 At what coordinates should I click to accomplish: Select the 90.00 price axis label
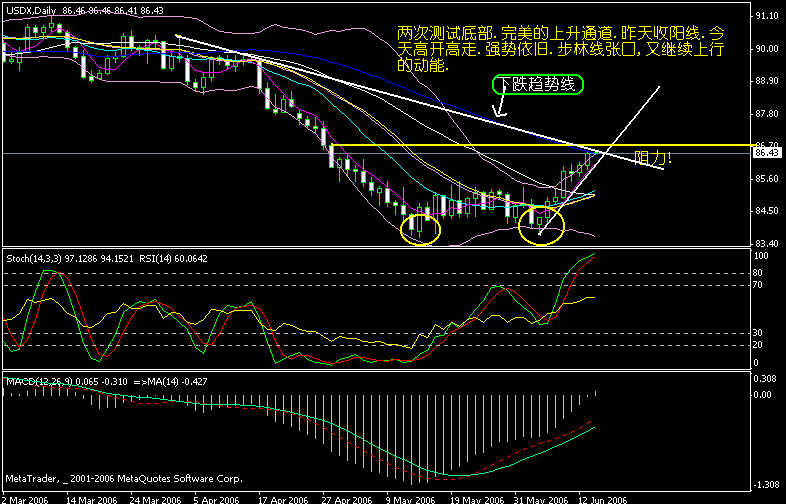point(767,49)
